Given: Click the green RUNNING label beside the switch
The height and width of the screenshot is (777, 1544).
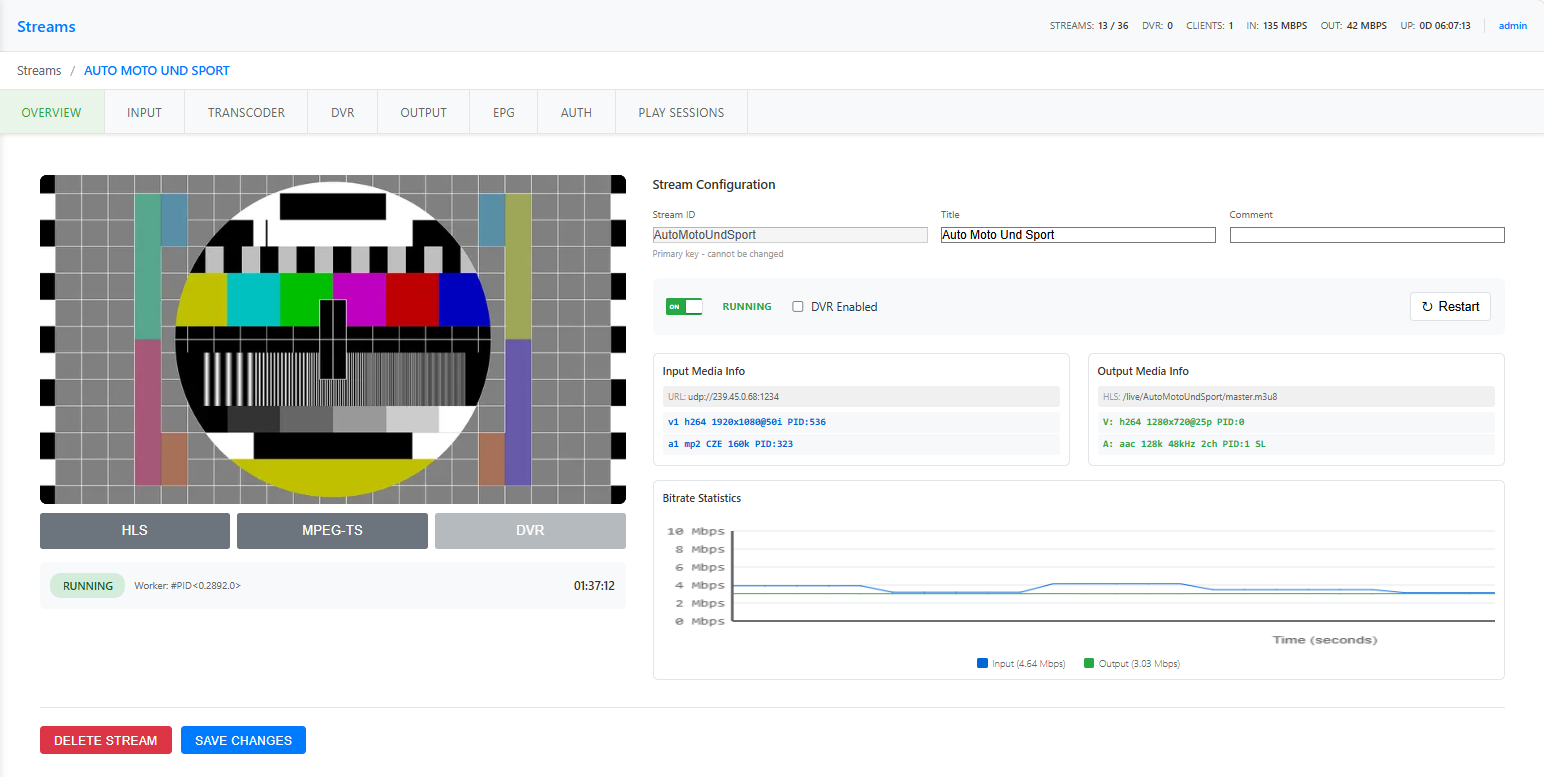Looking at the screenshot, I should click(747, 307).
